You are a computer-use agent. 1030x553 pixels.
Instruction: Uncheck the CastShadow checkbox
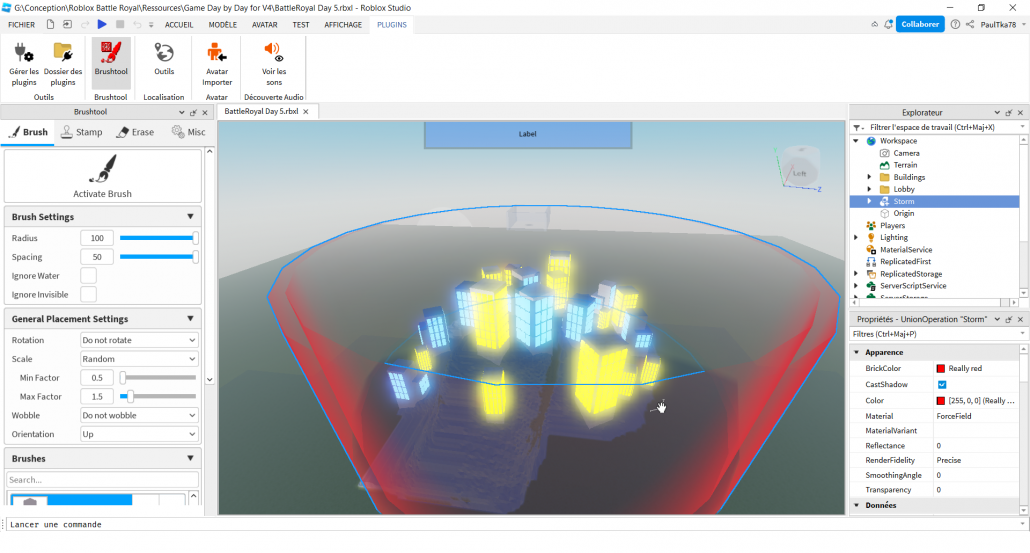(x=942, y=384)
